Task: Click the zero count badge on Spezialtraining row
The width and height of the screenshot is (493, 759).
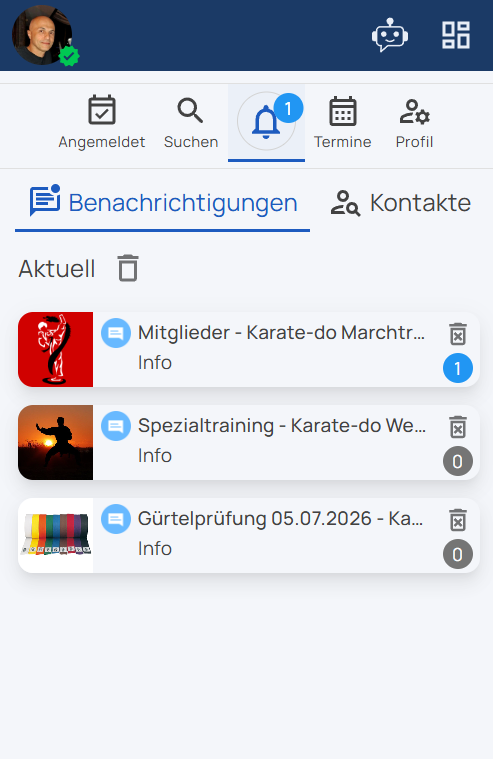Action: coord(458,461)
